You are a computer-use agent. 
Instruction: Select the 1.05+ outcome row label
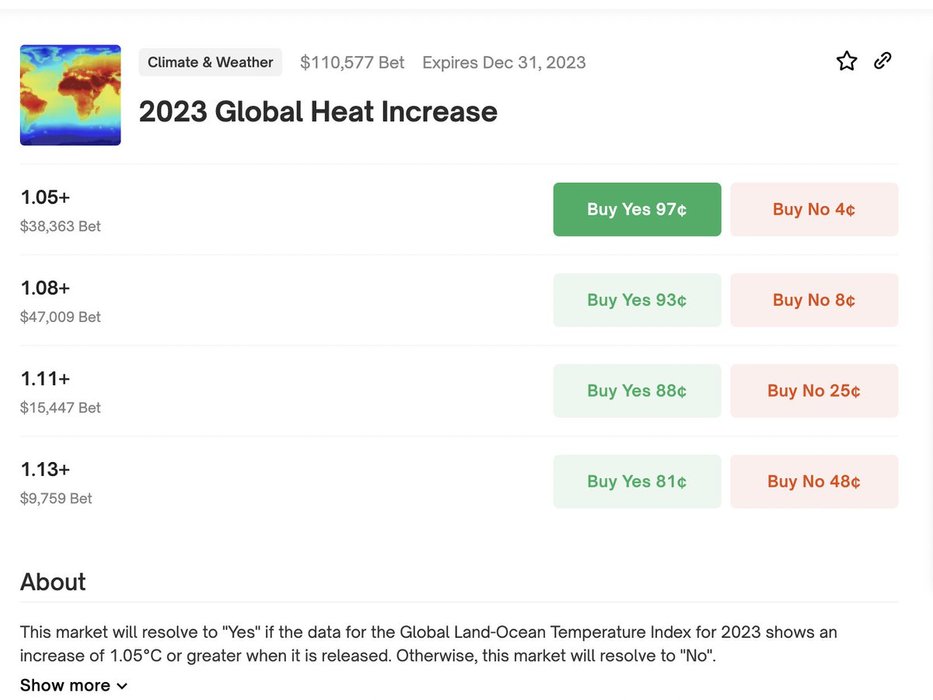click(x=45, y=197)
